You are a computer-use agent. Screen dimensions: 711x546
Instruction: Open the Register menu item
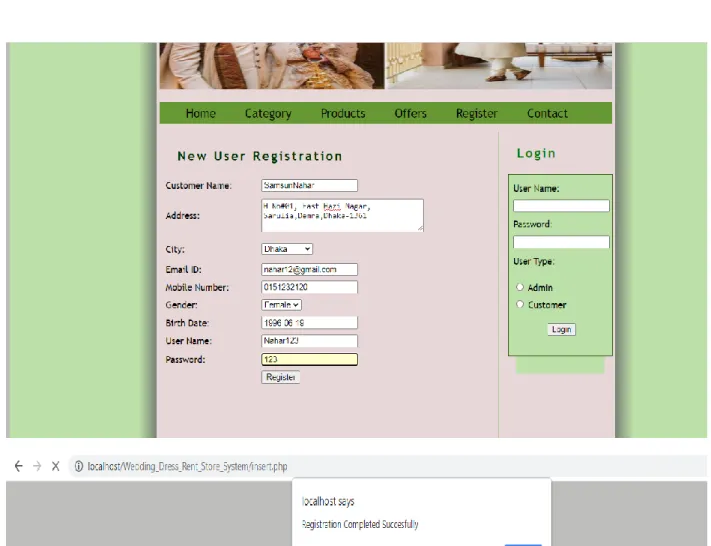(x=477, y=113)
